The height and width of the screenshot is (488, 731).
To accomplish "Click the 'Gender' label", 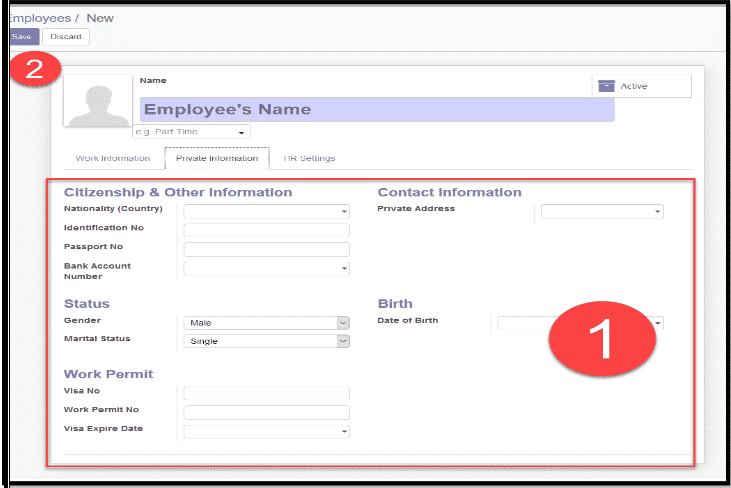I will (83, 321).
